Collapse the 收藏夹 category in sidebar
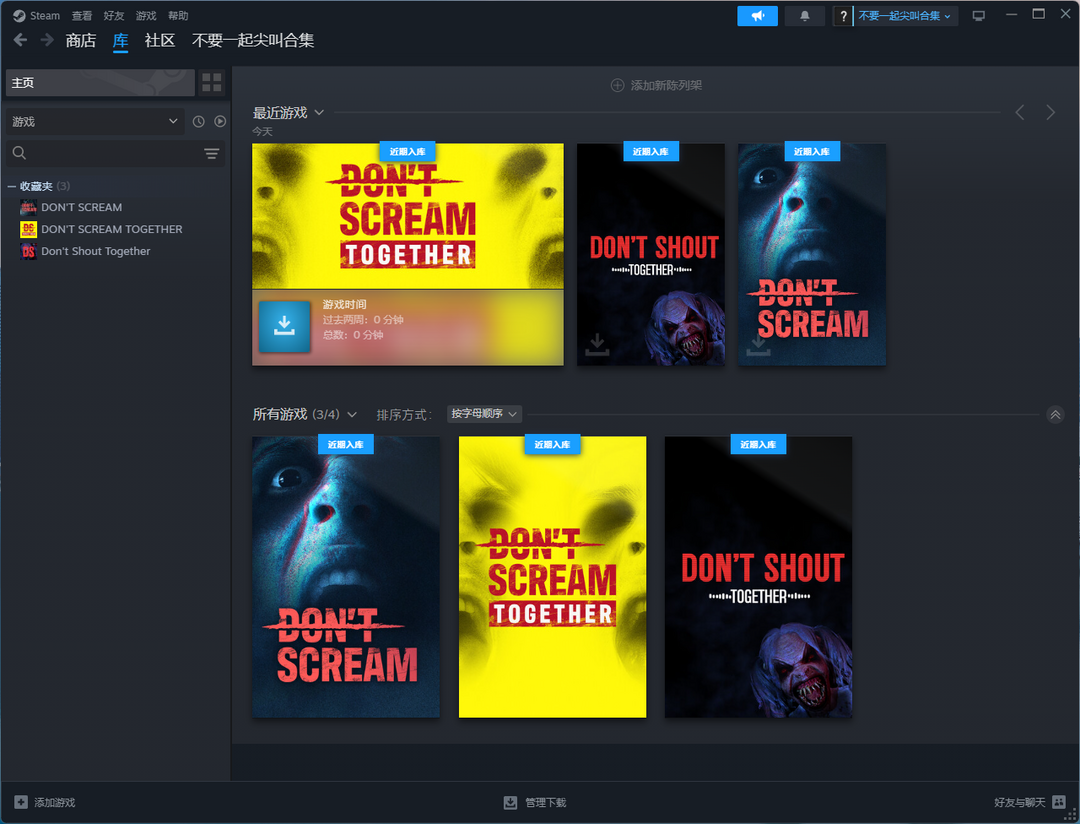The image size is (1080, 824). (12, 187)
